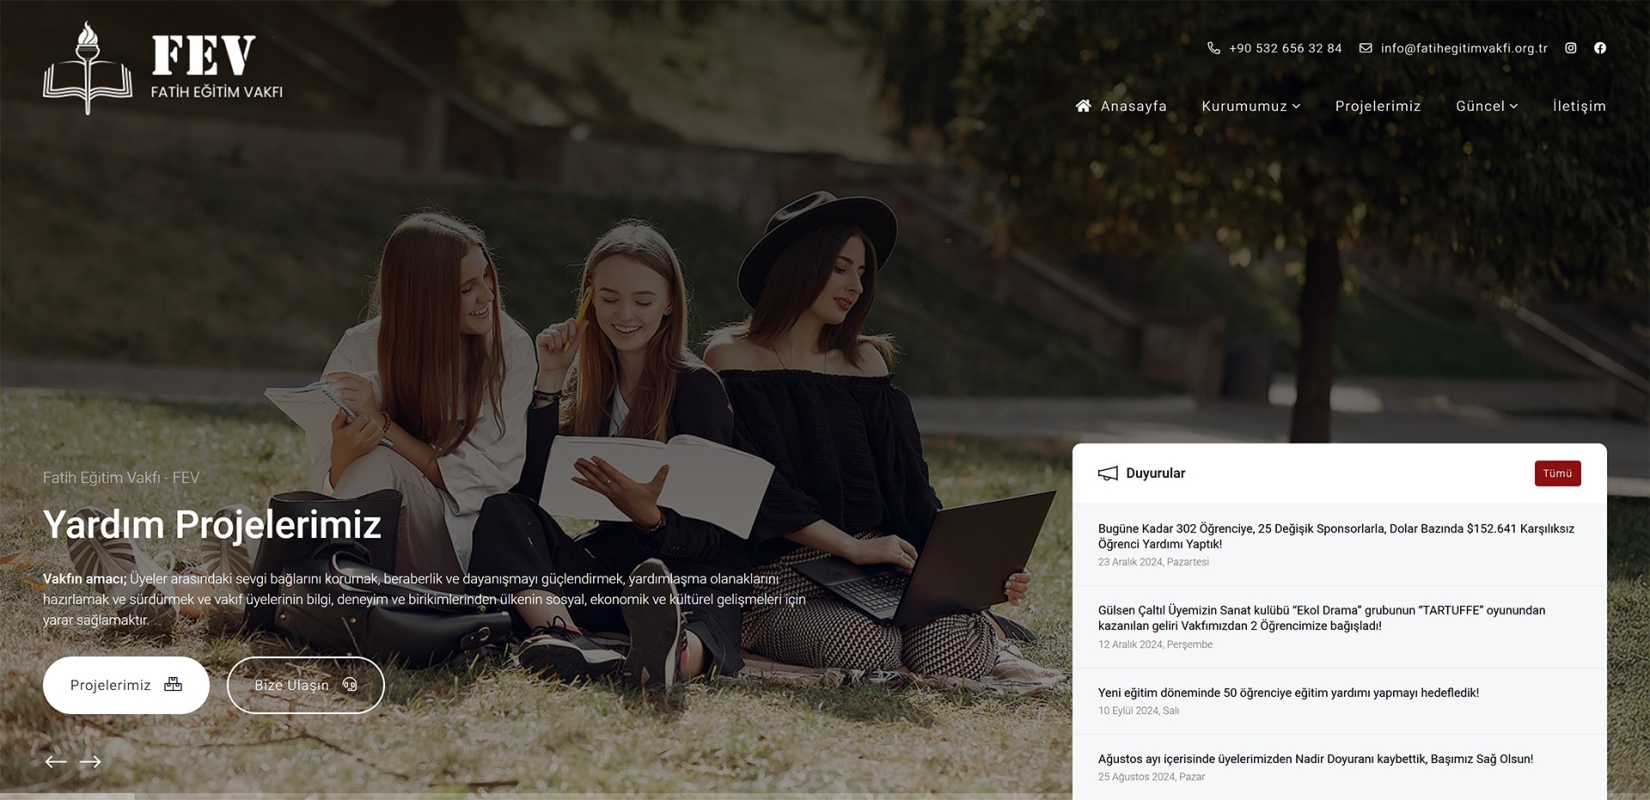
Task: Call the number +90 532 656 32 84
Action: coord(1285,48)
